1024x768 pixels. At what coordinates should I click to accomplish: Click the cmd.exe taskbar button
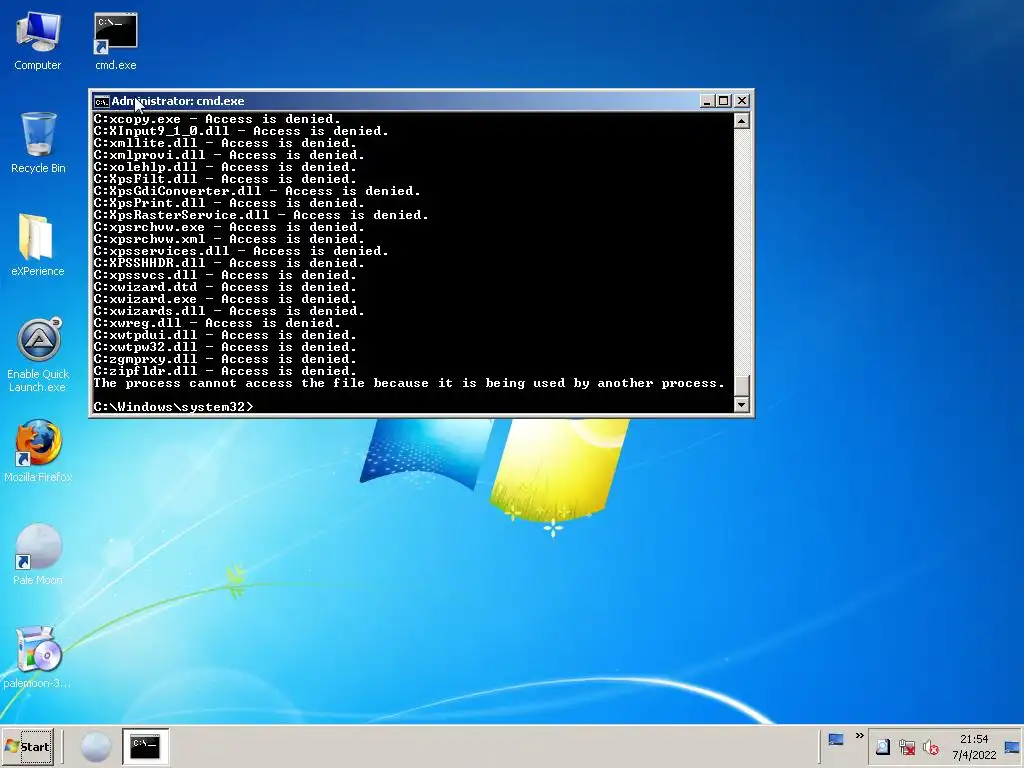145,746
